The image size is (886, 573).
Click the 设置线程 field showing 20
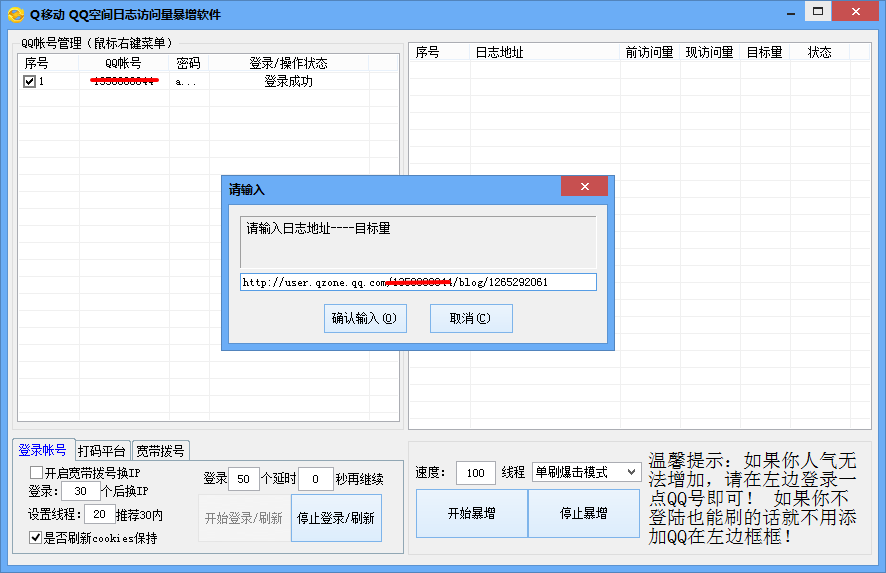pyautogui.click(x=99, y=514)
